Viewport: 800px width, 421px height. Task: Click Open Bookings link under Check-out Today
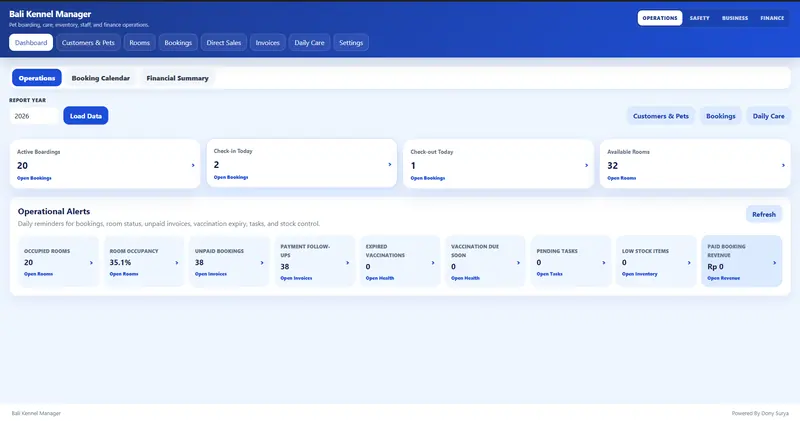(x=428, y=178)
